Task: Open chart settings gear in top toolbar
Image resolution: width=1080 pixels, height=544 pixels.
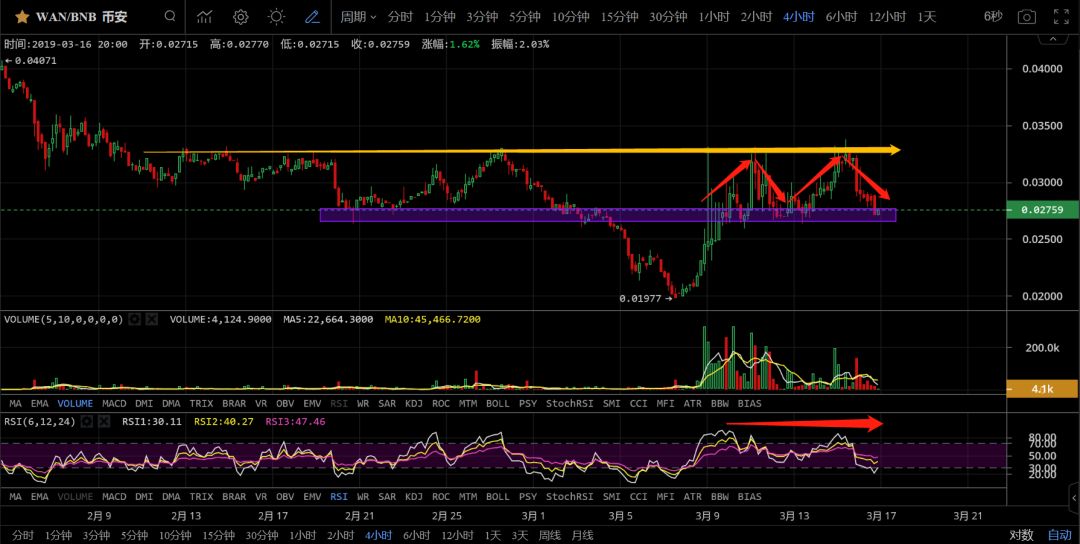Action: pos(240,17)
